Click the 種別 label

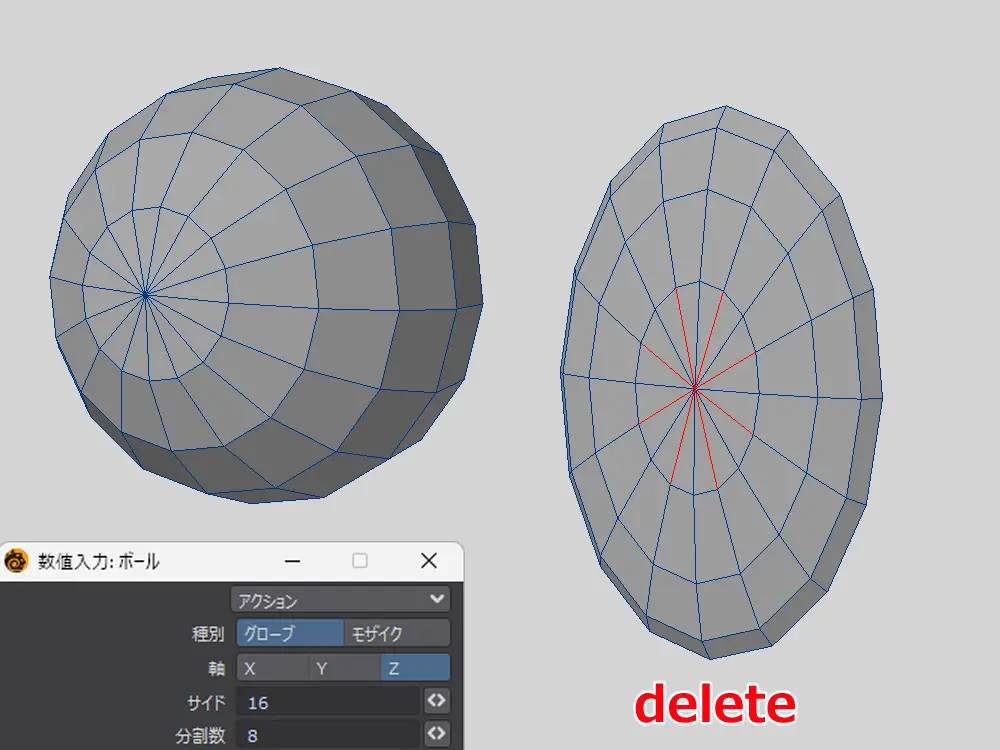208,634
